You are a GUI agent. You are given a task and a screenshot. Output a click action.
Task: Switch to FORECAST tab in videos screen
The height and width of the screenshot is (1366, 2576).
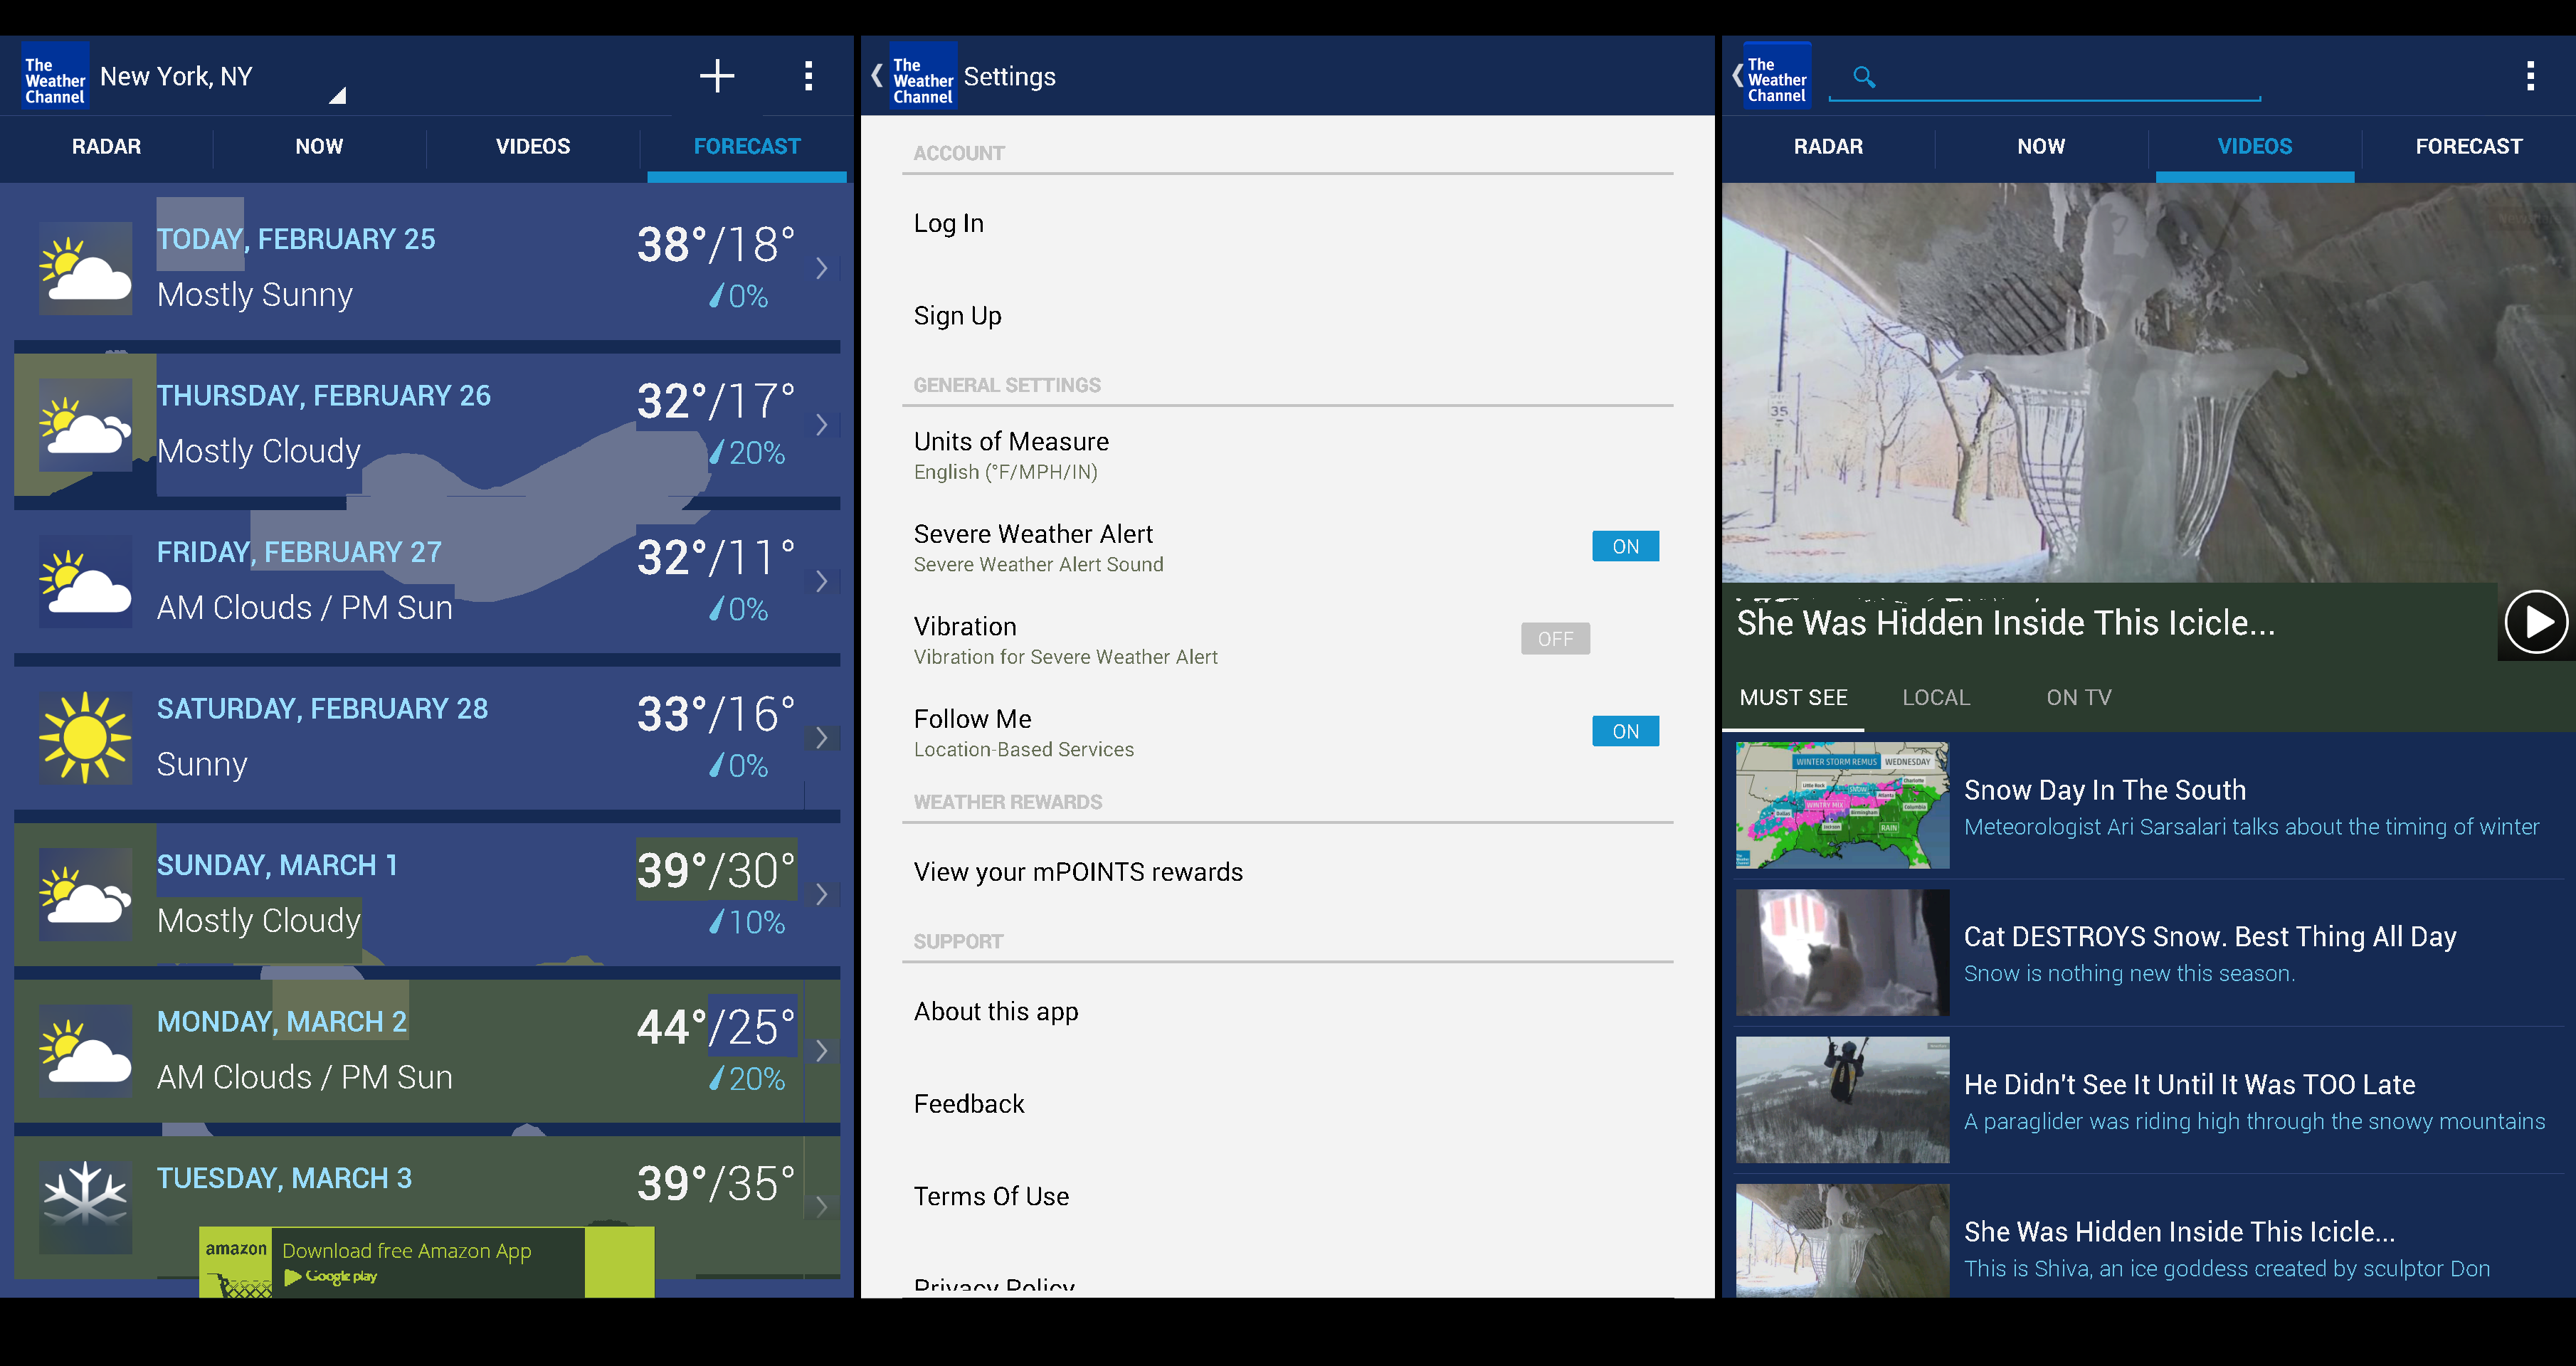click(x=2469, y=147)
